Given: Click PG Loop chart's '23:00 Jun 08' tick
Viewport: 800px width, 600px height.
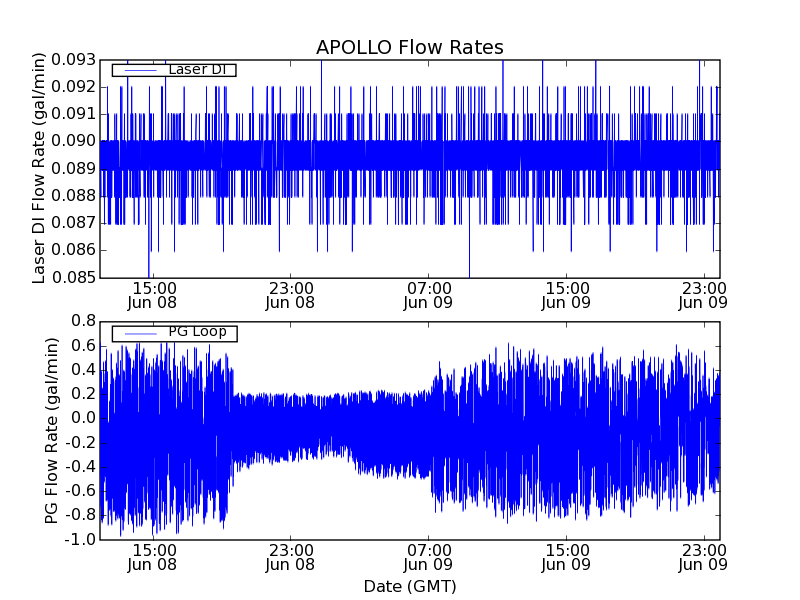Looking at the screenshot, I should click(290, 558).
